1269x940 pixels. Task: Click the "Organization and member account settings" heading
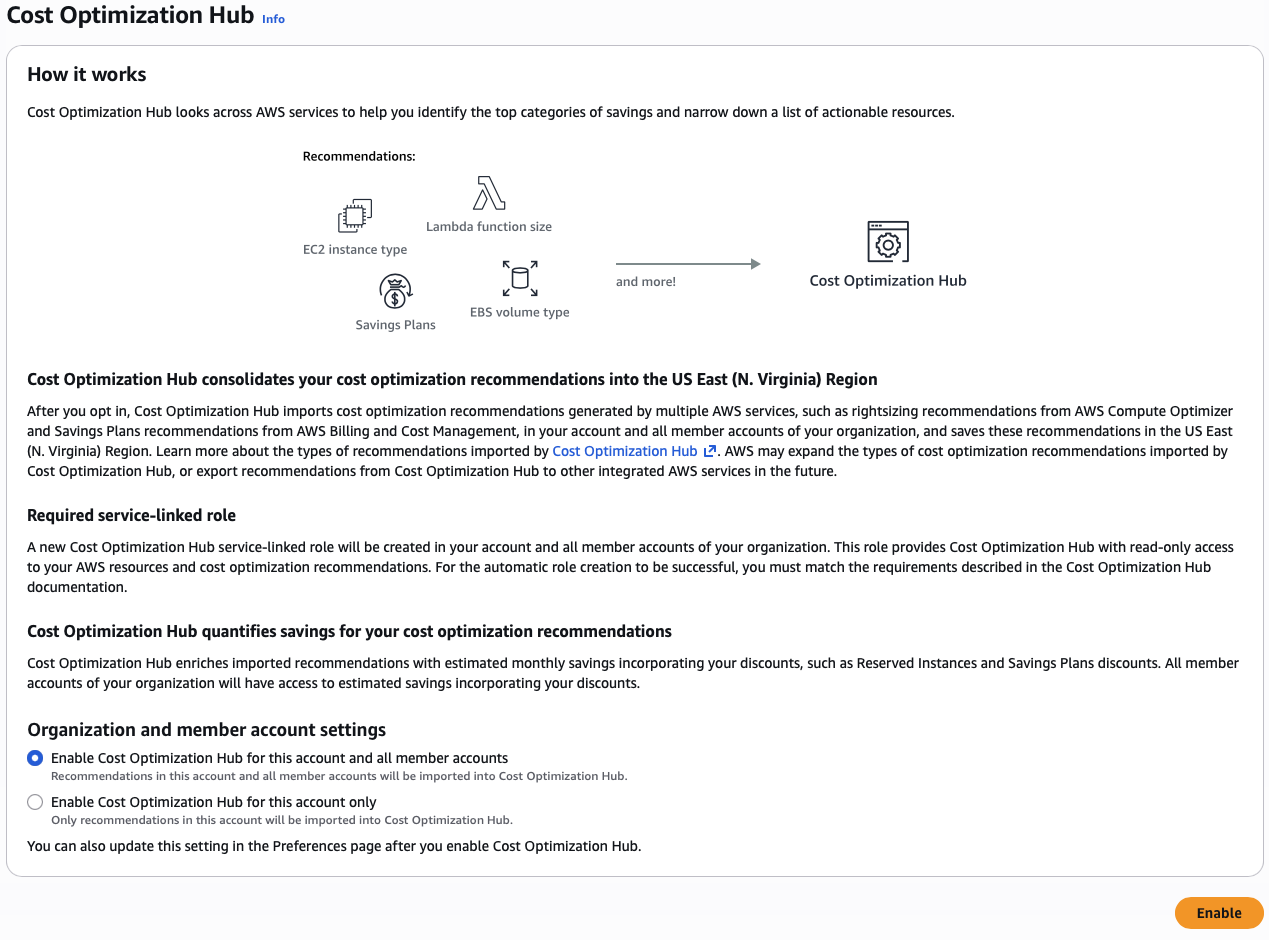[207, 730]
